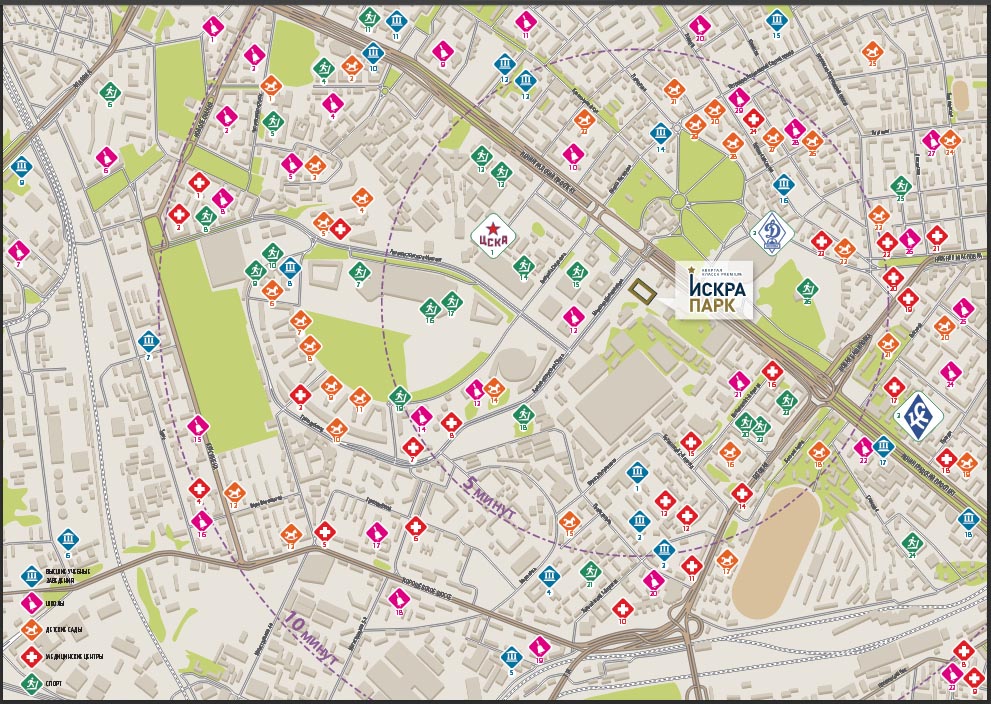Choose green sport marker number 21
Image resolution: width=991 pixels, height=704 pixels.
tap(590, 571)
